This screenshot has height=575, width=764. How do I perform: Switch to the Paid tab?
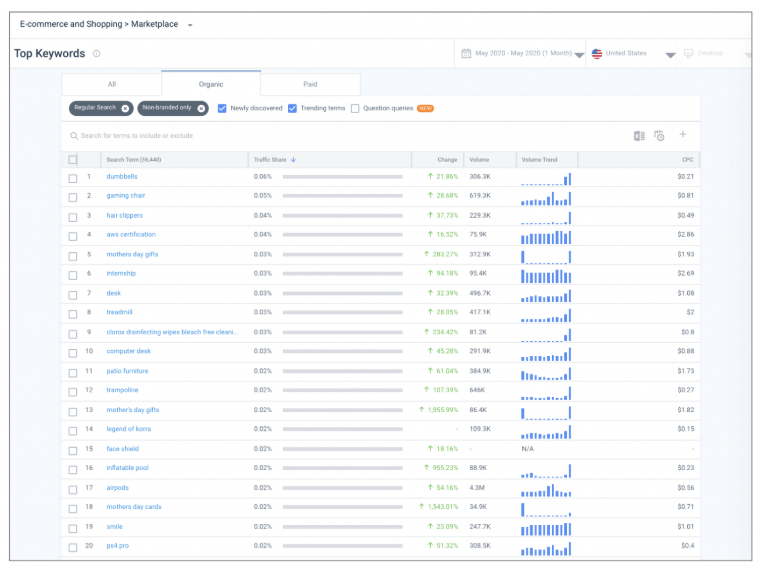point(310,84)
